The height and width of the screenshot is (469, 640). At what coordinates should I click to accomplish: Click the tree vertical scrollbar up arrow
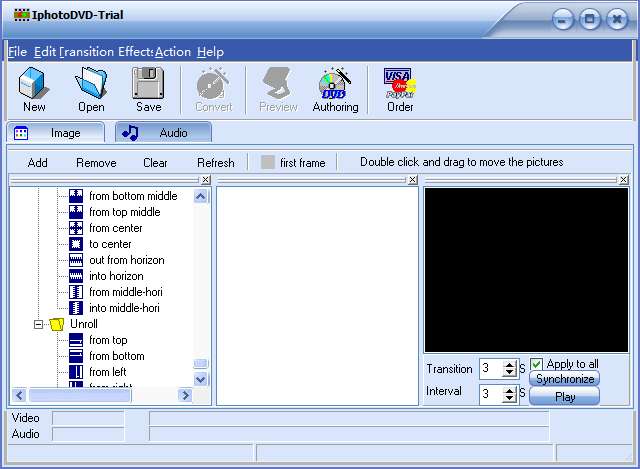200,196
